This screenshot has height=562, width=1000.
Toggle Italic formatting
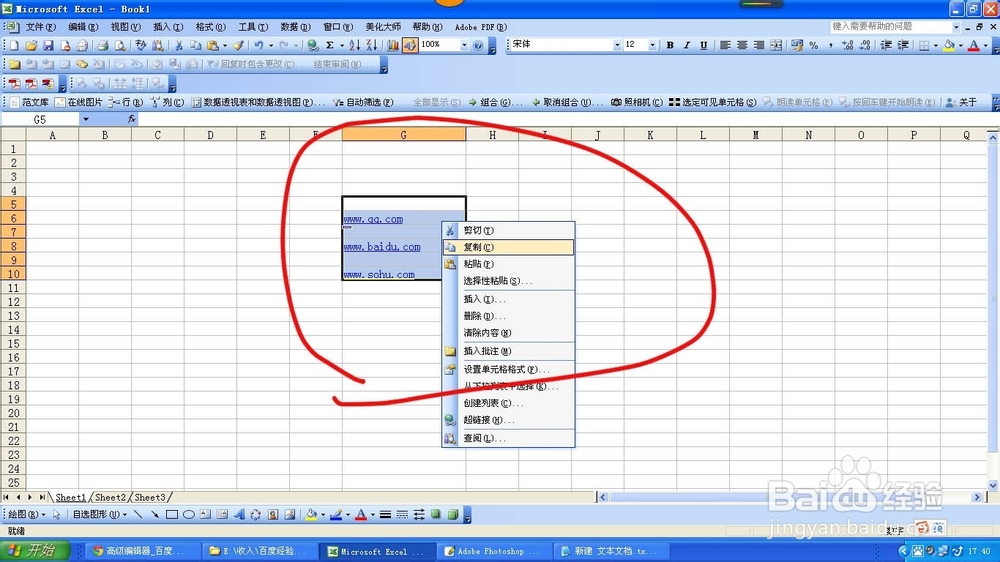(x=687, y=45)
